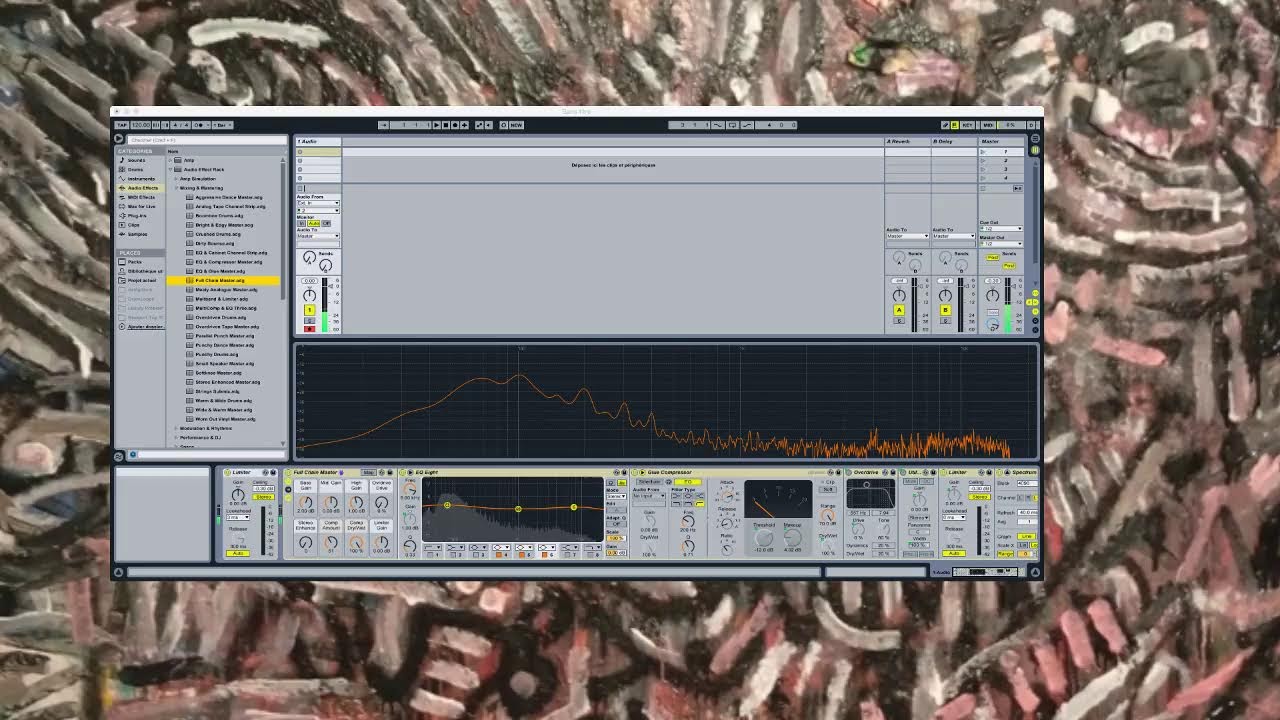Click track 1 Pan knob

point(309,295)
